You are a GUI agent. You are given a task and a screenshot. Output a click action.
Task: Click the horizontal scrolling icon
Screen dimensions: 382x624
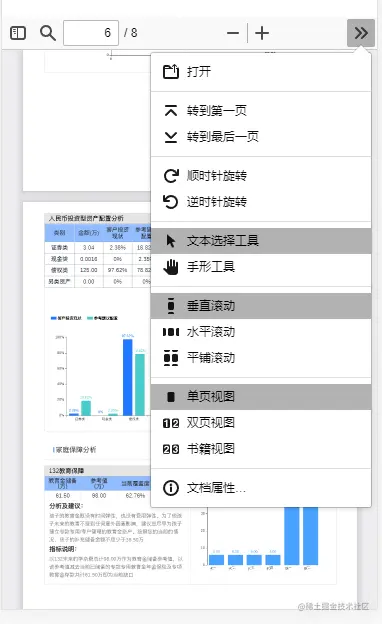point(171,332)
